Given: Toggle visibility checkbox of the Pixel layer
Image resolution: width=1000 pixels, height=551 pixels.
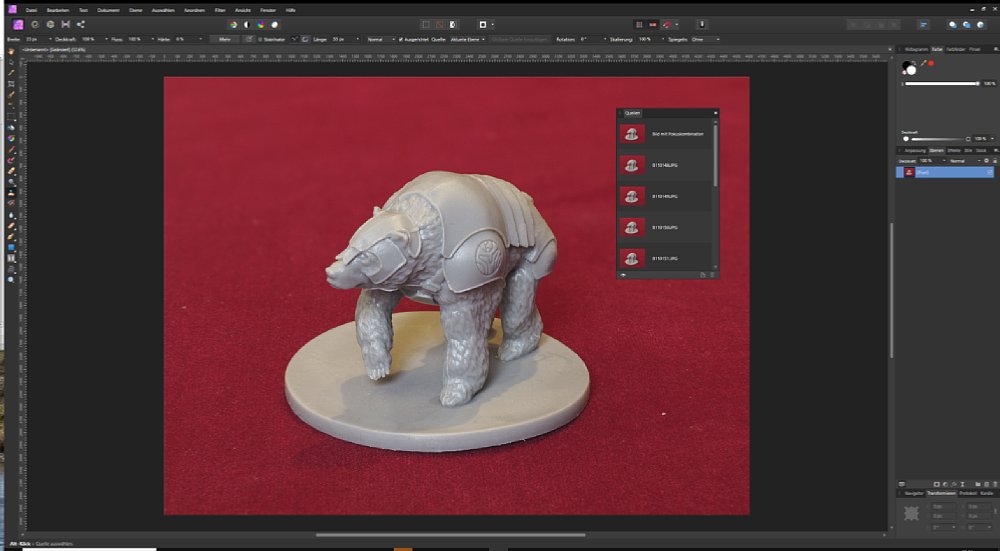Looking at the screenshot, I should click(x=989, y=172).
